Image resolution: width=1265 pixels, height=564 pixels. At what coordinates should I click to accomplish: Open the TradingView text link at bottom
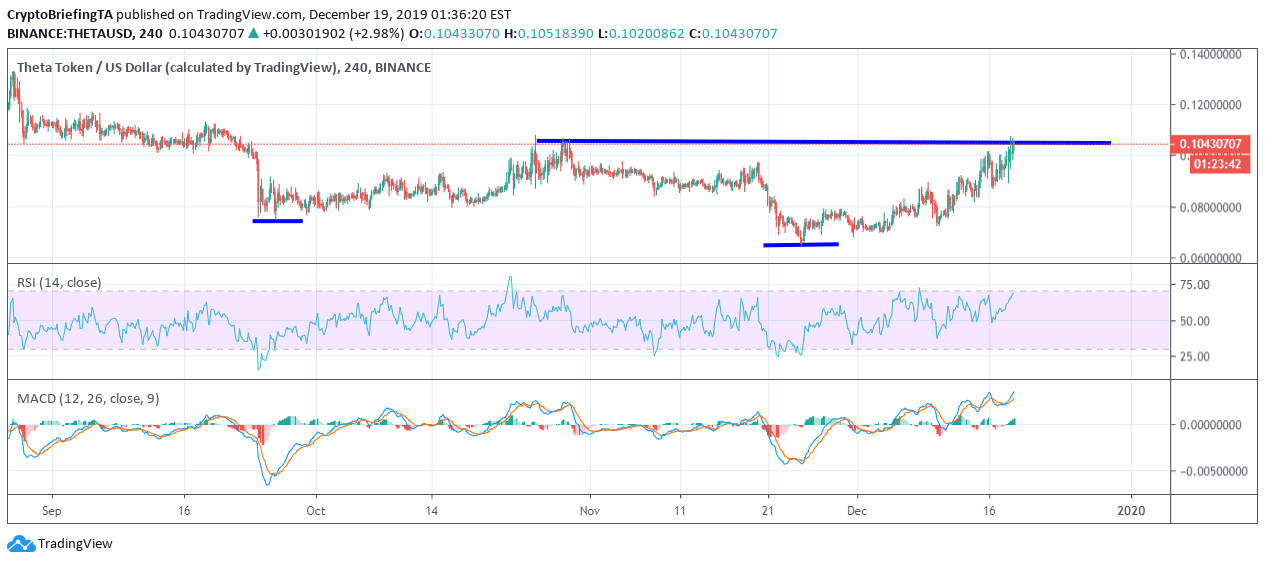click(75, 544)
